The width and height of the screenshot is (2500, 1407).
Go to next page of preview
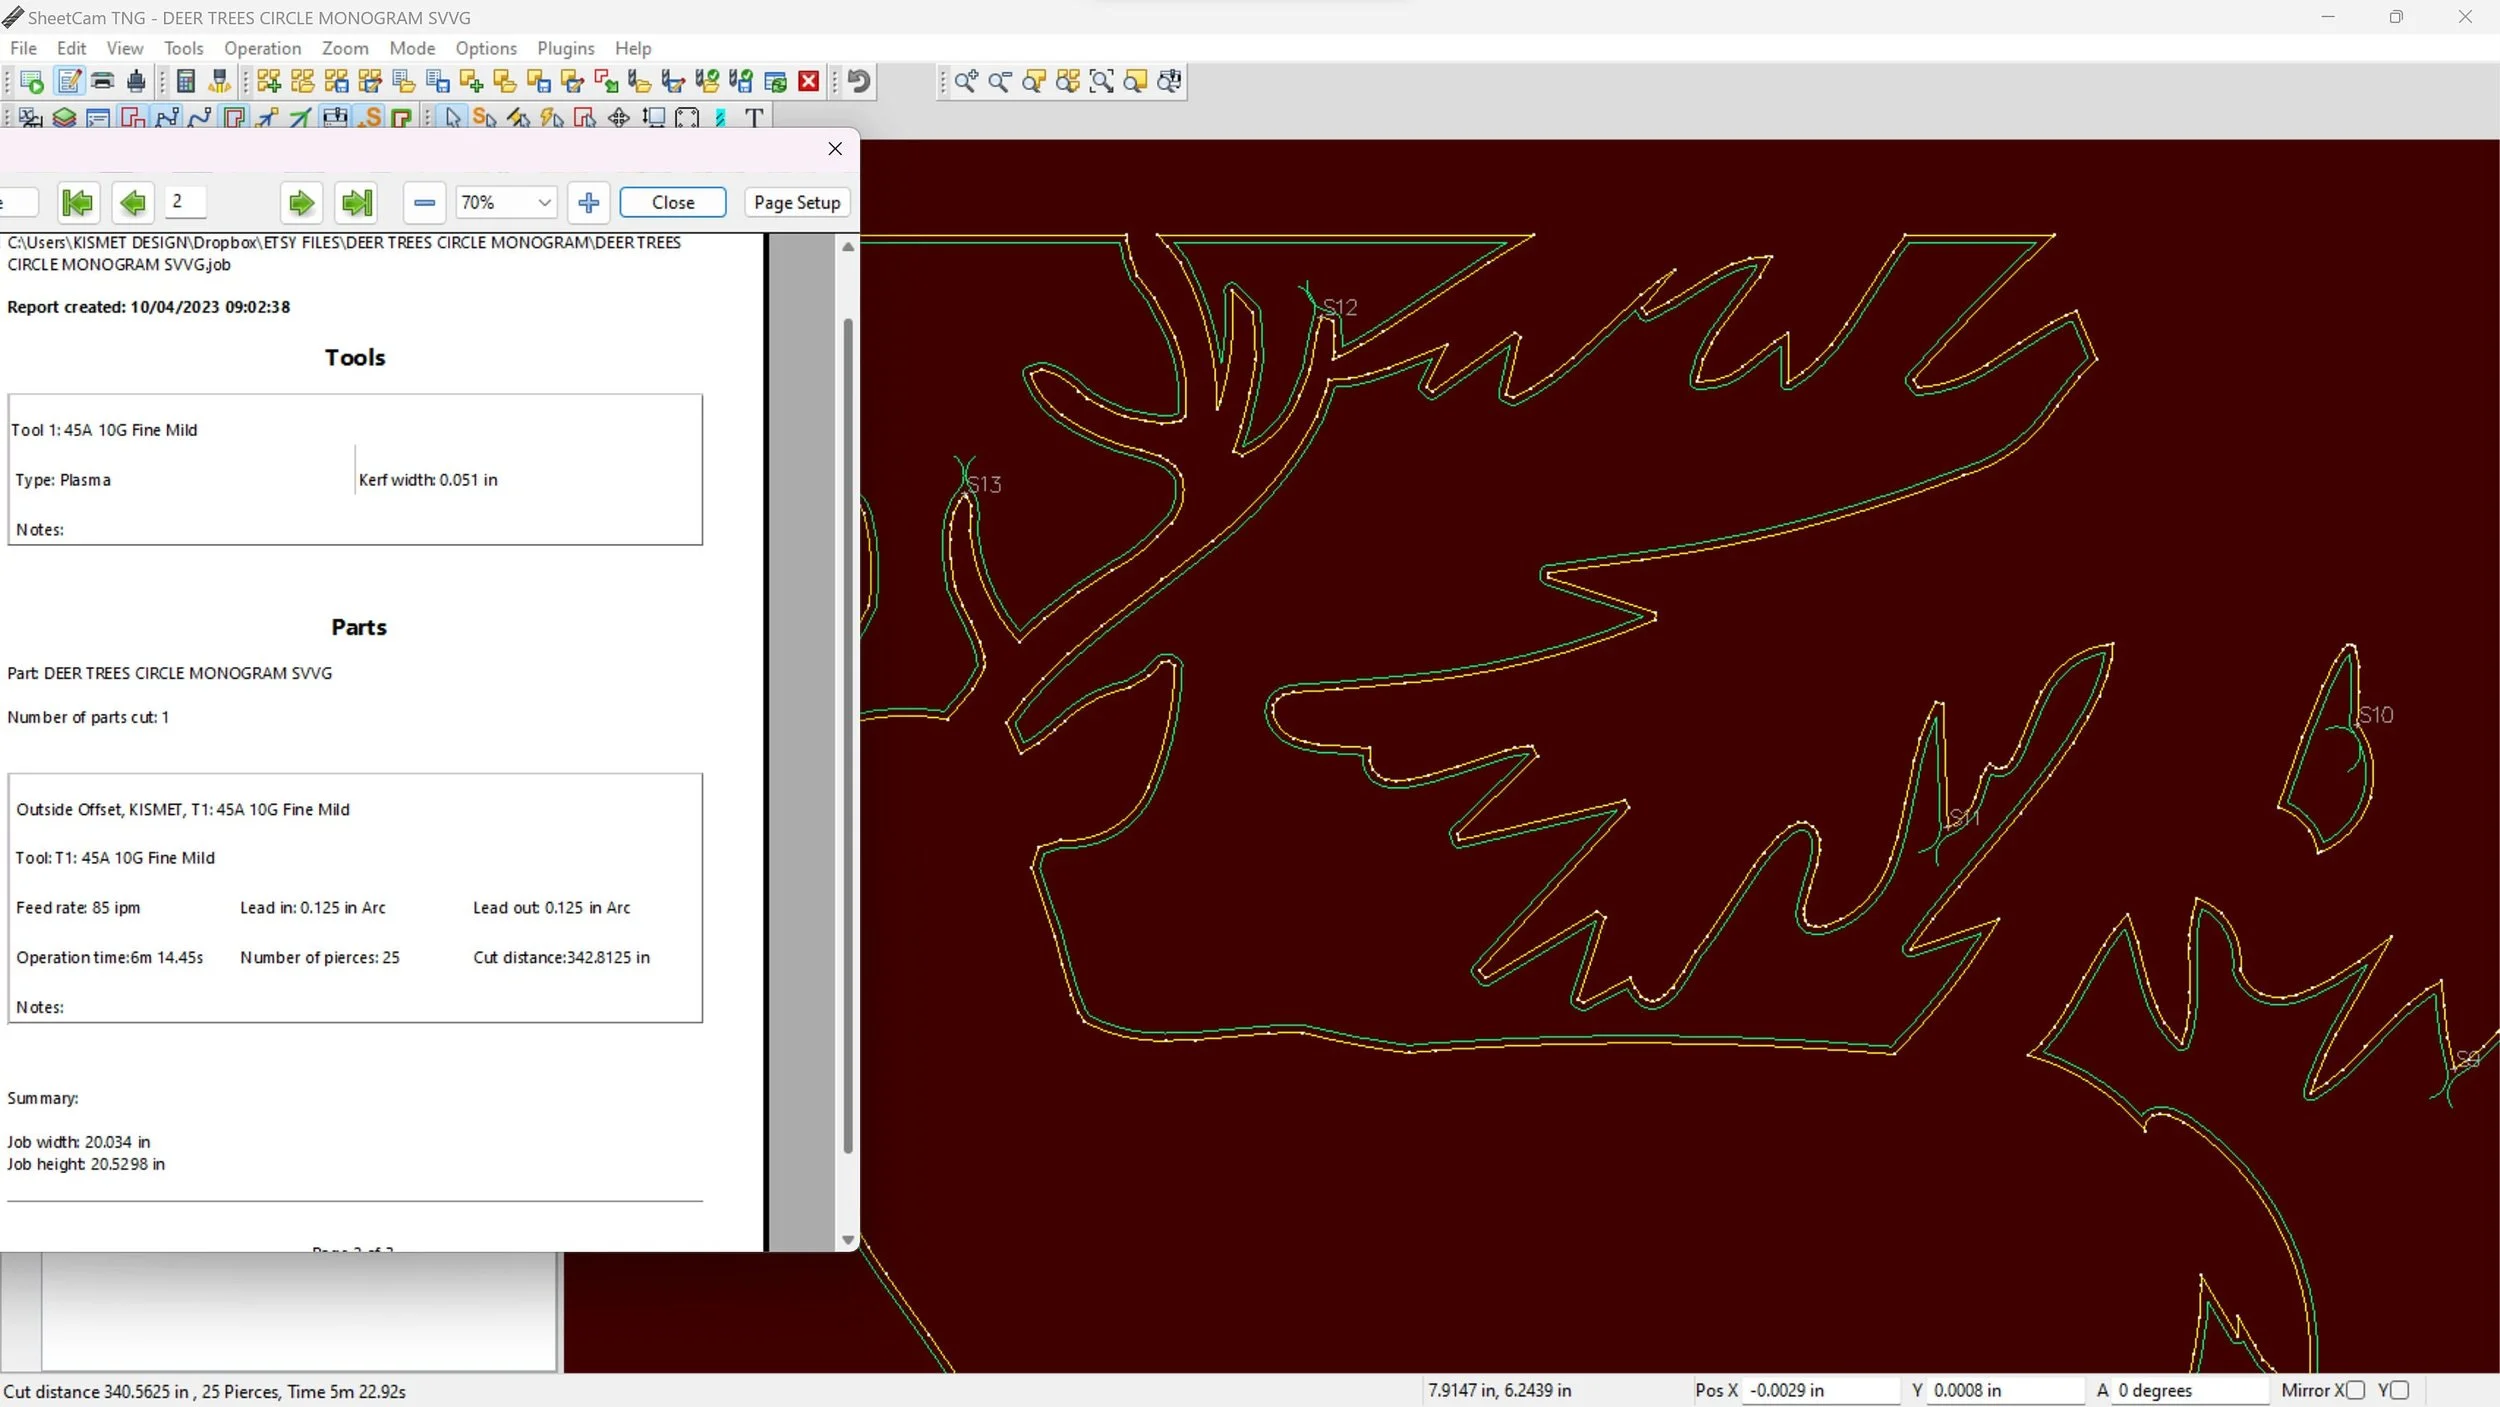click(301, 202)
